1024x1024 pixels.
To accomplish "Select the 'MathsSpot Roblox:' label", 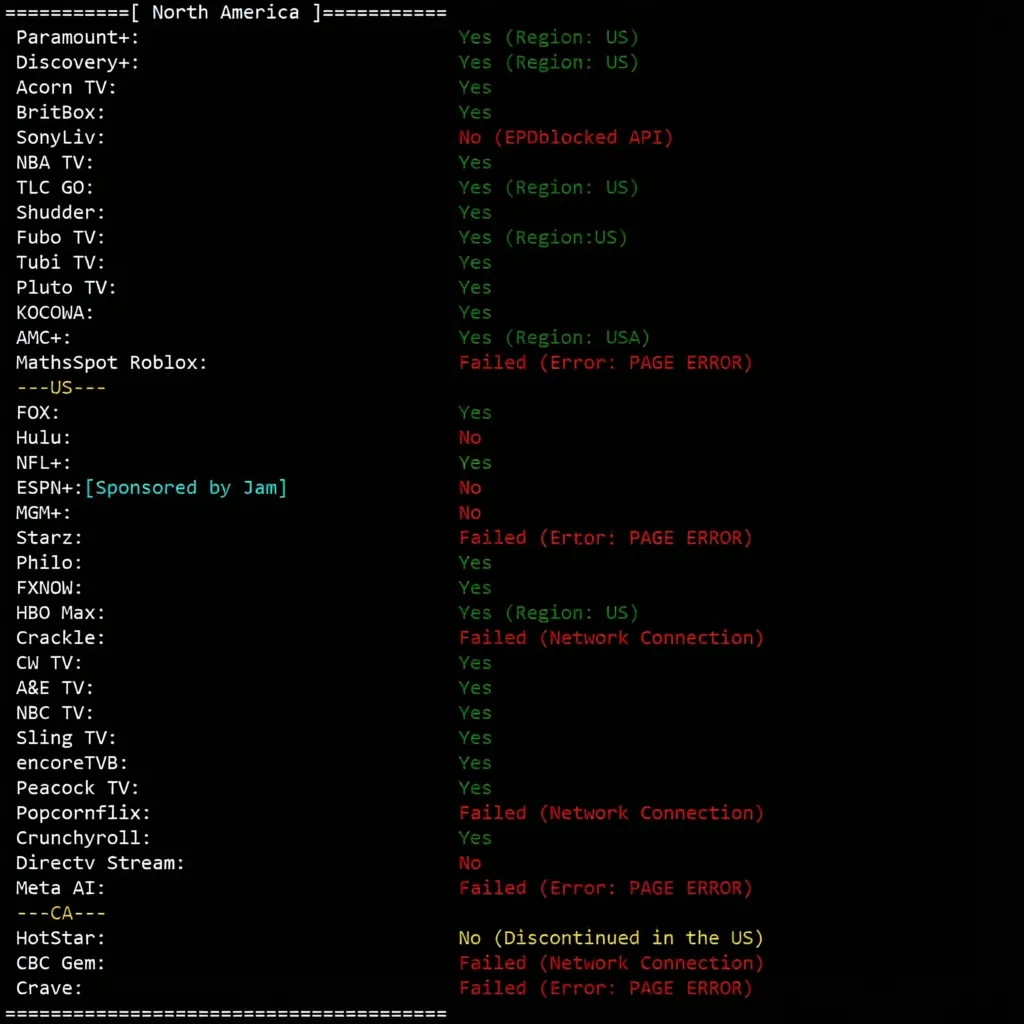I will point(112,363).
